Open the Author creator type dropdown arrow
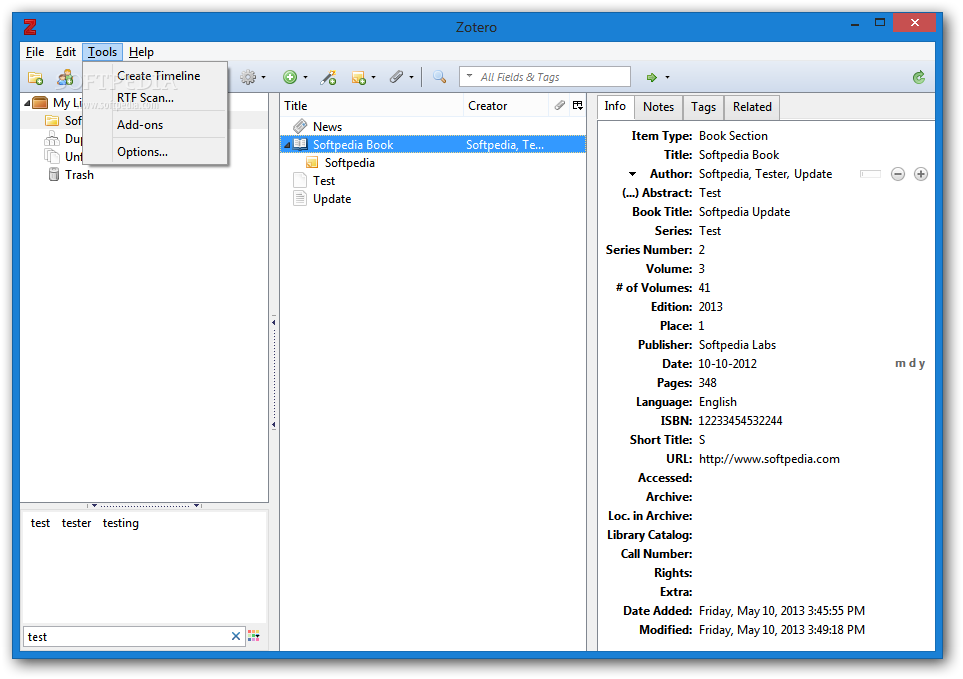This screenshot has width=963, height=679. (633, 174)
